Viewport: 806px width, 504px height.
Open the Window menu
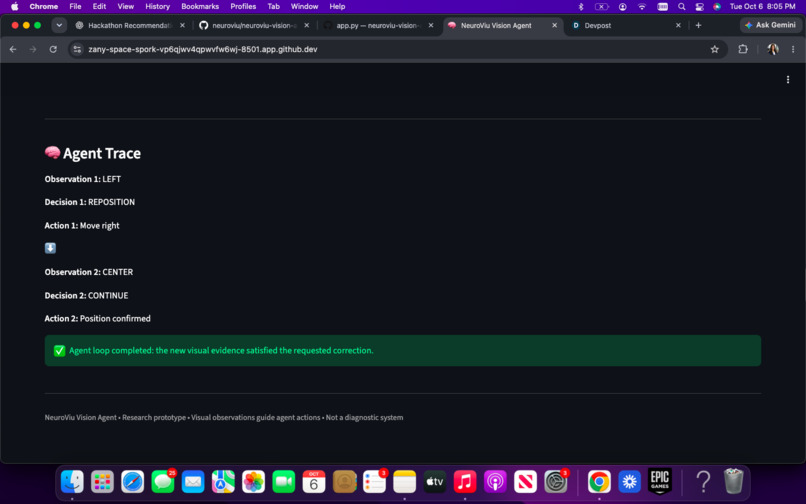[x=304, y=7]
